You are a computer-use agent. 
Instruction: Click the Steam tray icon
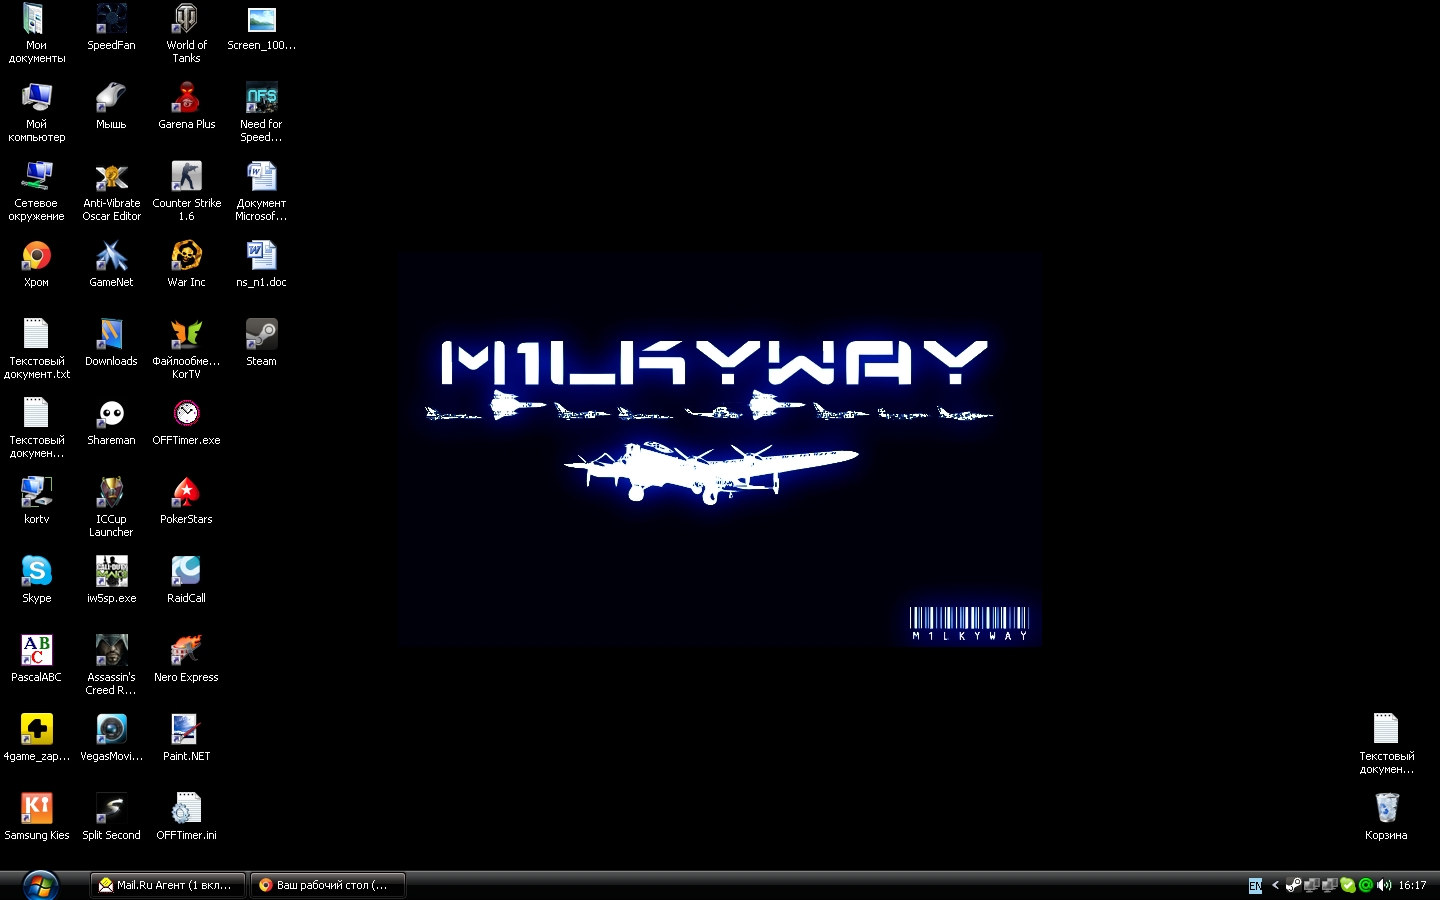[x=1293, y=885]
